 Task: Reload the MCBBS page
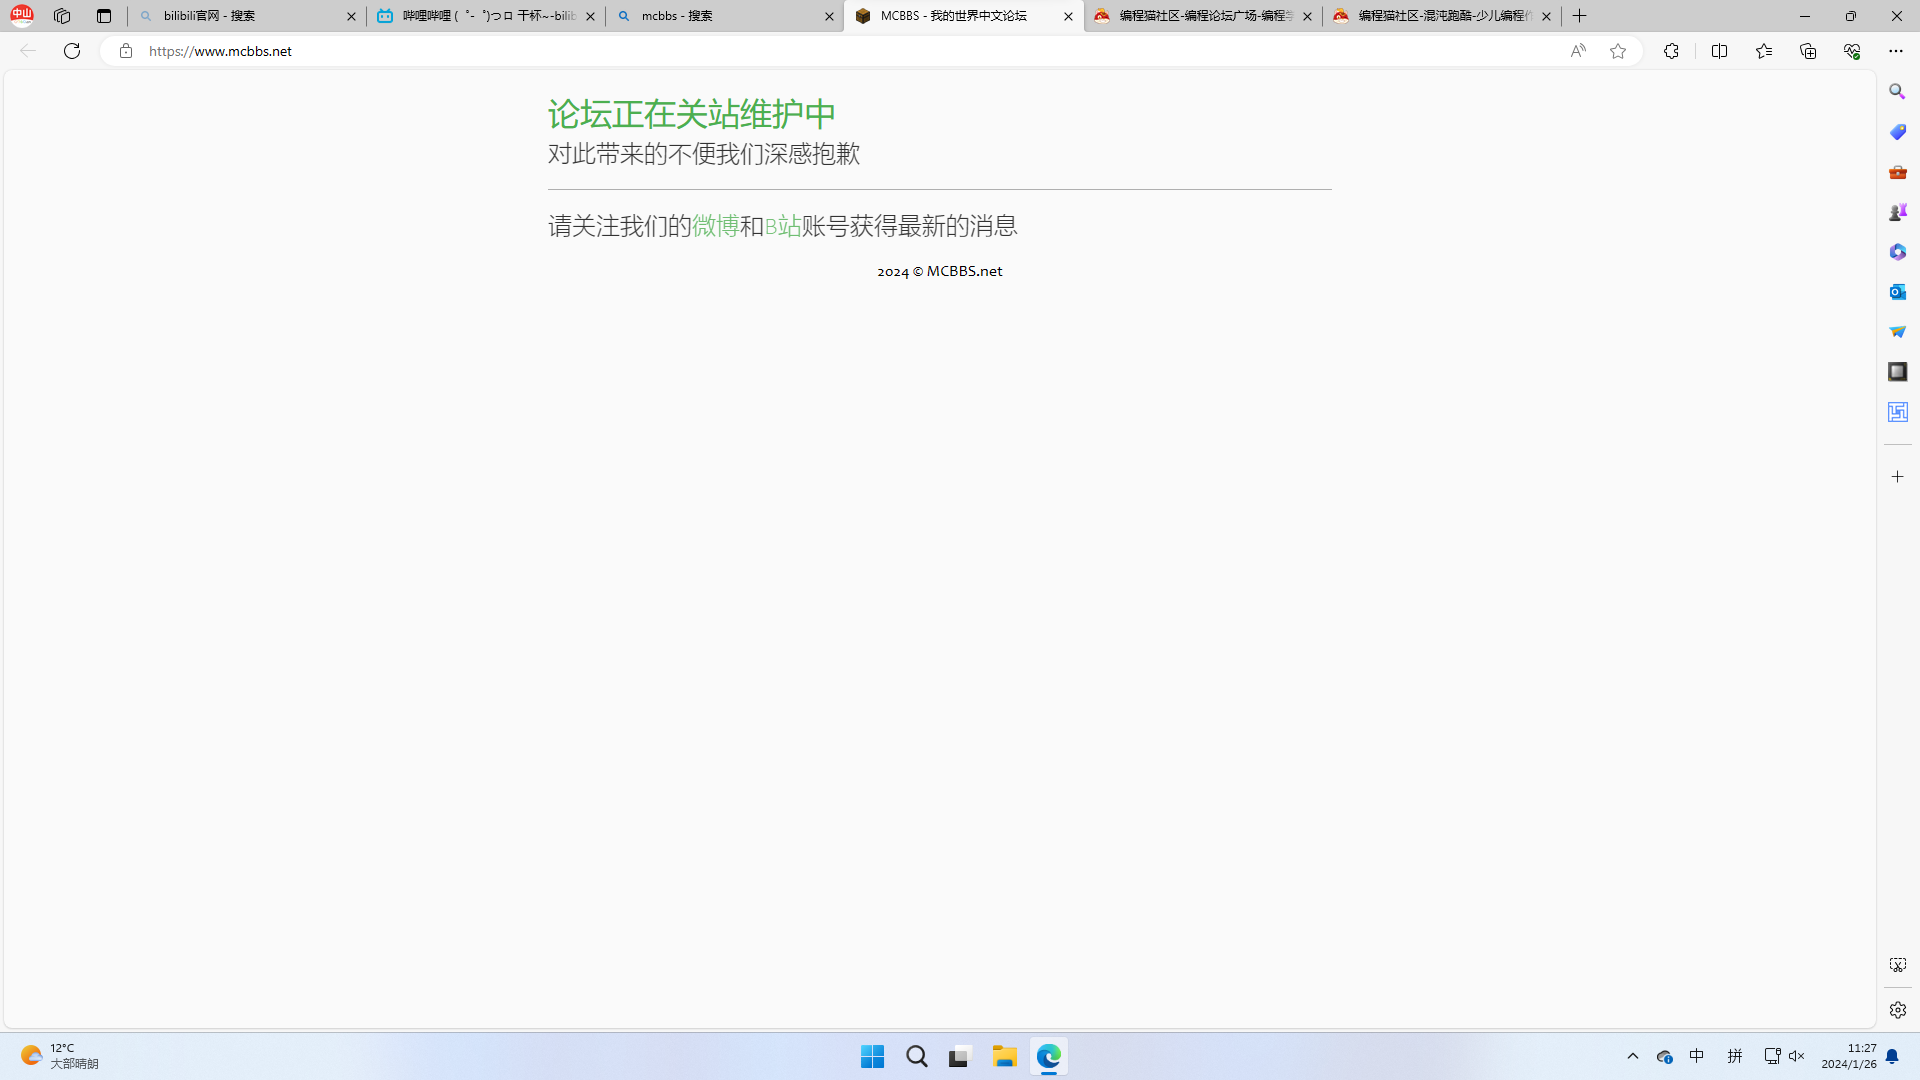click(x=72, y=51)
